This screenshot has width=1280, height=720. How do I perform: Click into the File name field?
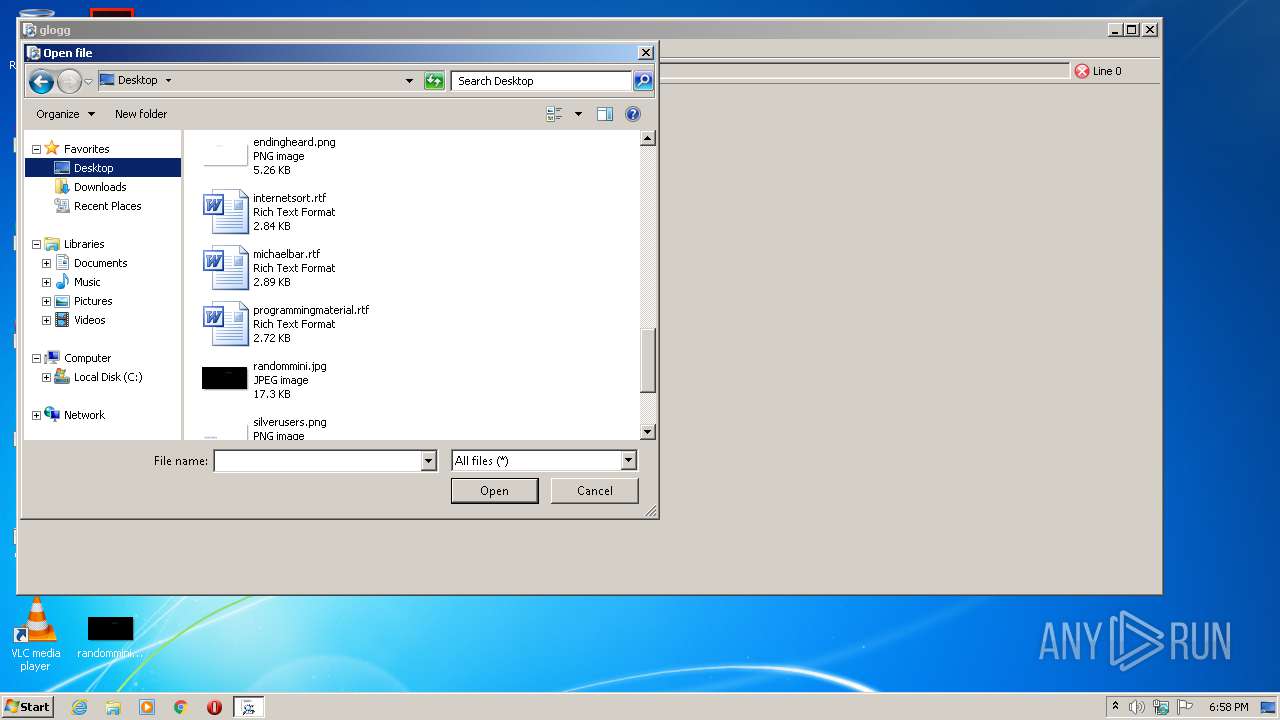(317, 461)
